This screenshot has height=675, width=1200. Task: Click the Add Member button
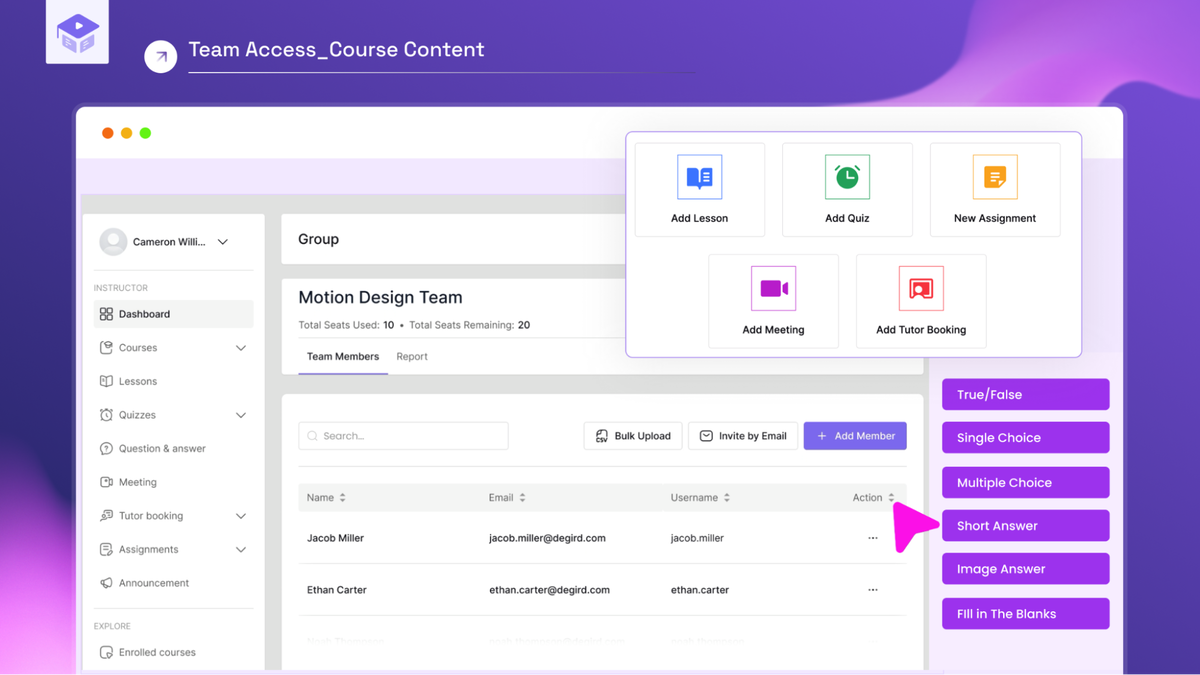tap(855, 436)
